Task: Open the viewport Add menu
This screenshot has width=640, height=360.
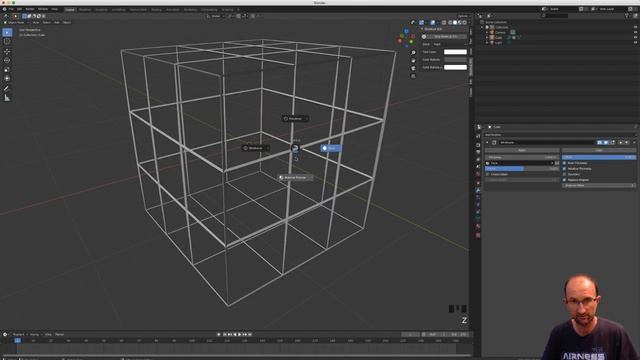Action: point(57,22)
